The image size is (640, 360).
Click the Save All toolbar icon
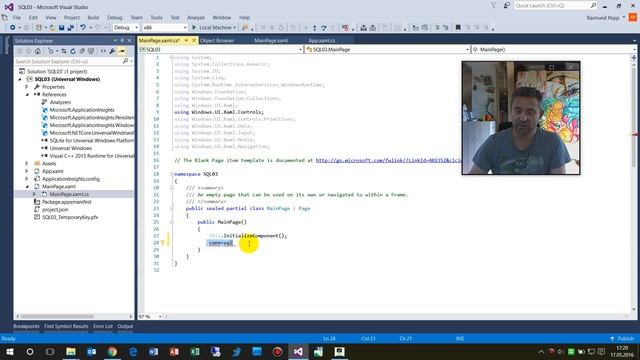[x=71, y=28]
